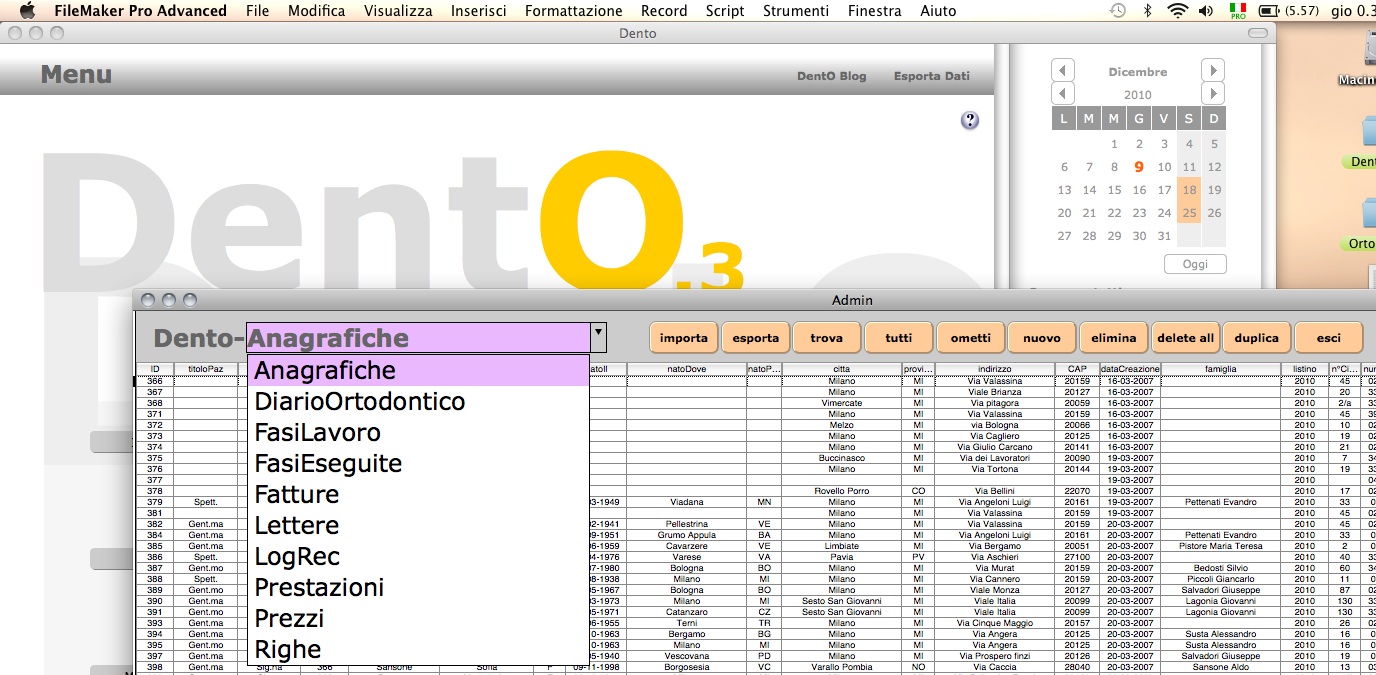Open the Finestra menu
The height and width of the screenshot is (675, 1376).
pyautogui.click(x=874, y=11)
